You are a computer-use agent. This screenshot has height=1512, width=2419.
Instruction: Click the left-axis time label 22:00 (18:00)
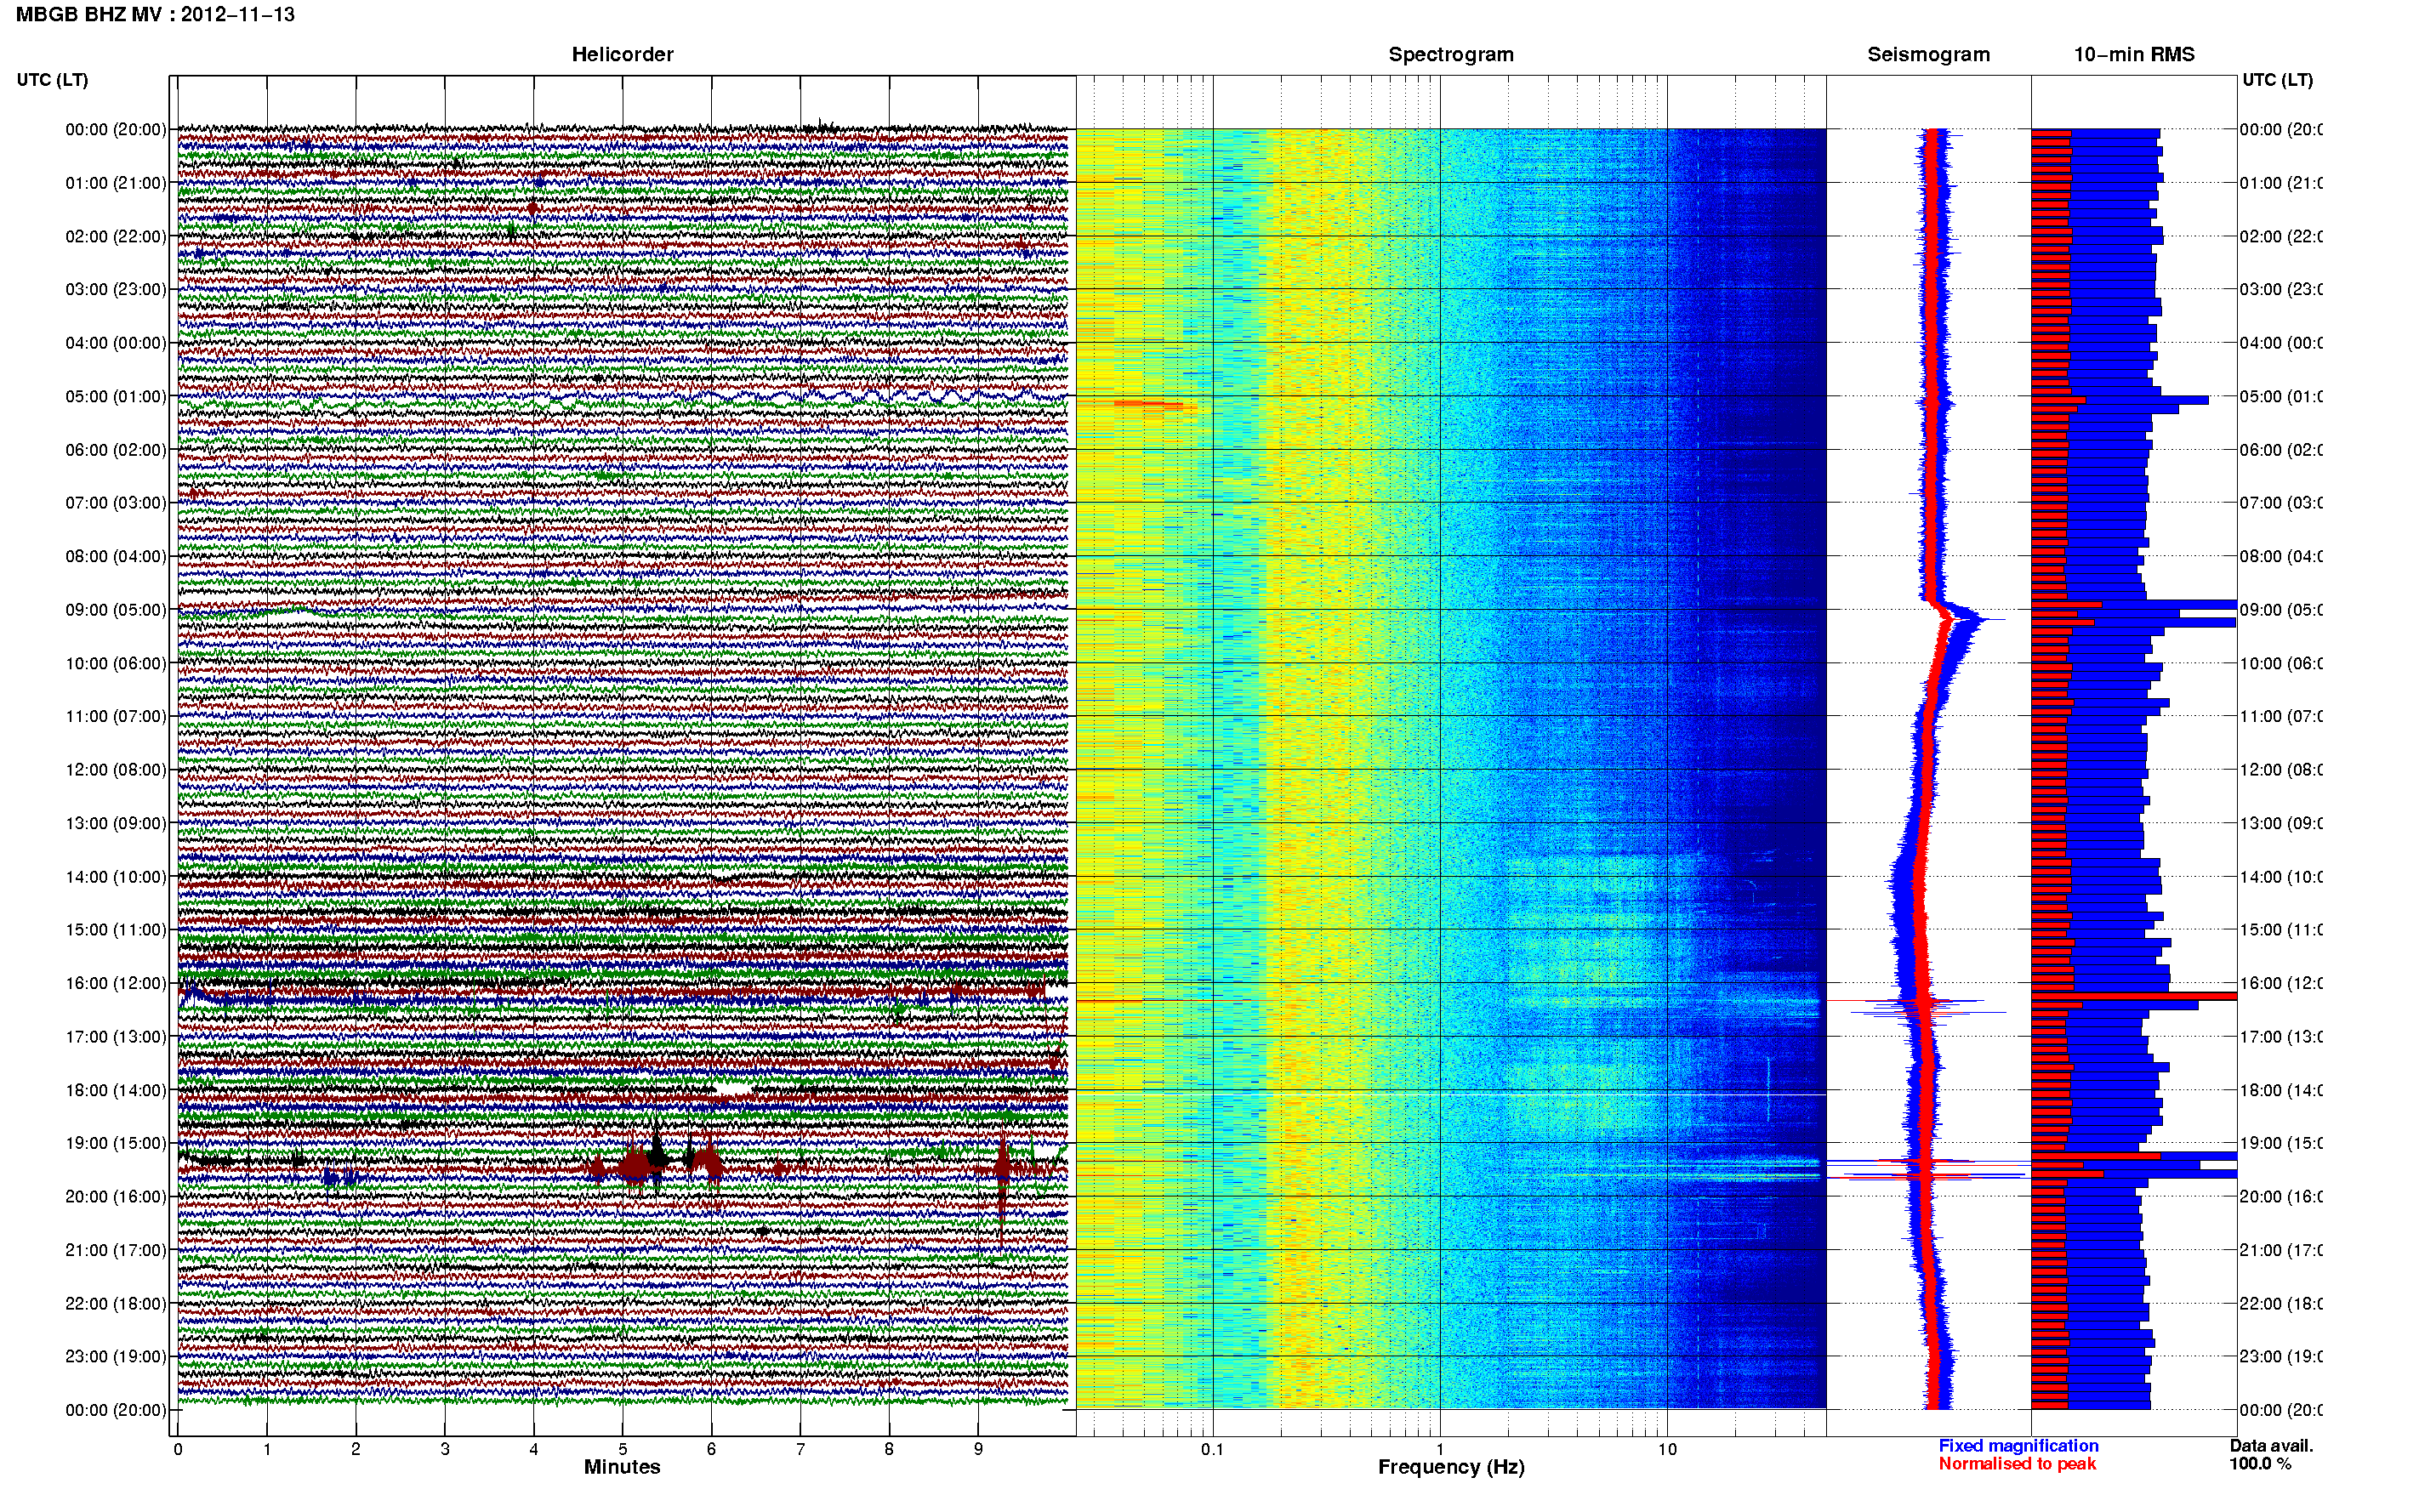116,1303
